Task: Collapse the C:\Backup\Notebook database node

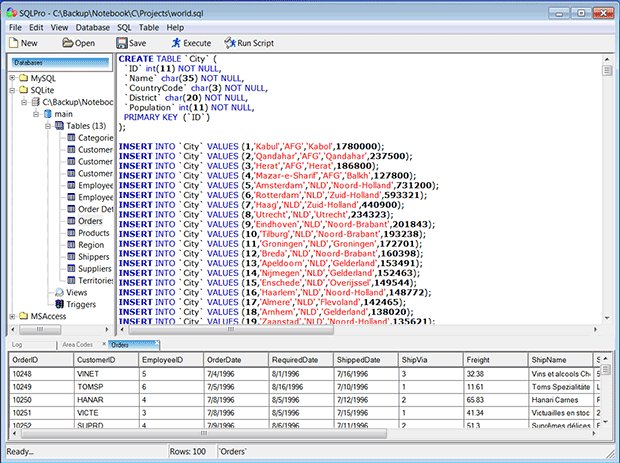Action: click(24, 102)
